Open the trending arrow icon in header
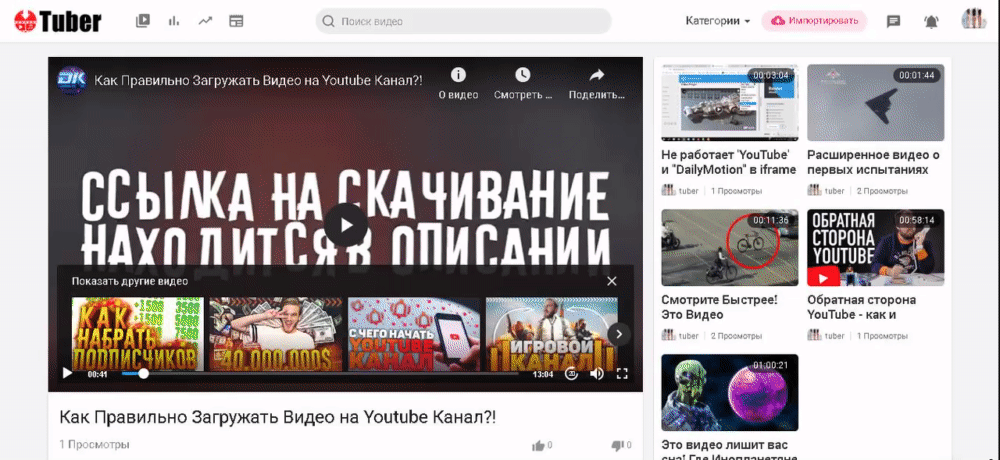Viewport: 1000px width, 460px height. tap(205, 21)
